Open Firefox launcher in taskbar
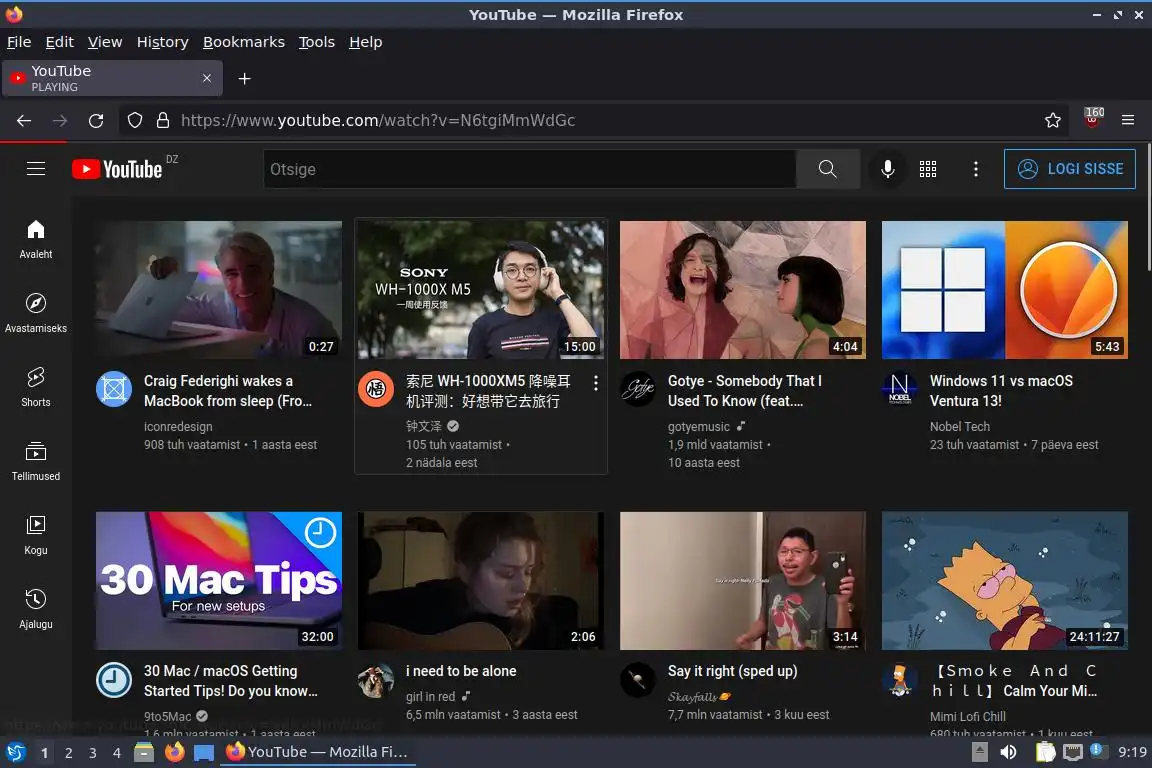Viewport: 1152px width, 768px height. pos(174,752)
